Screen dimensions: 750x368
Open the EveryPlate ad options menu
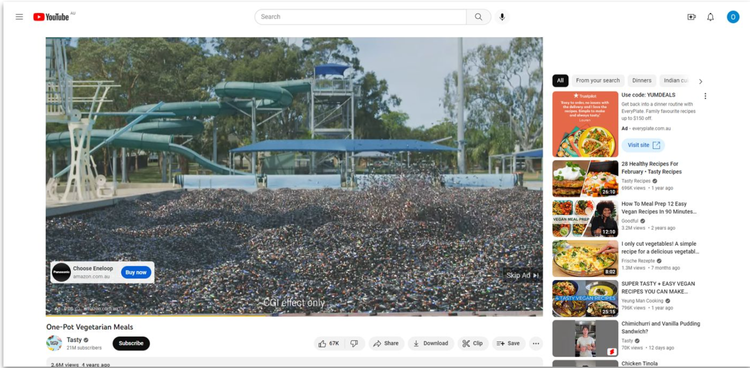point(705,96)
